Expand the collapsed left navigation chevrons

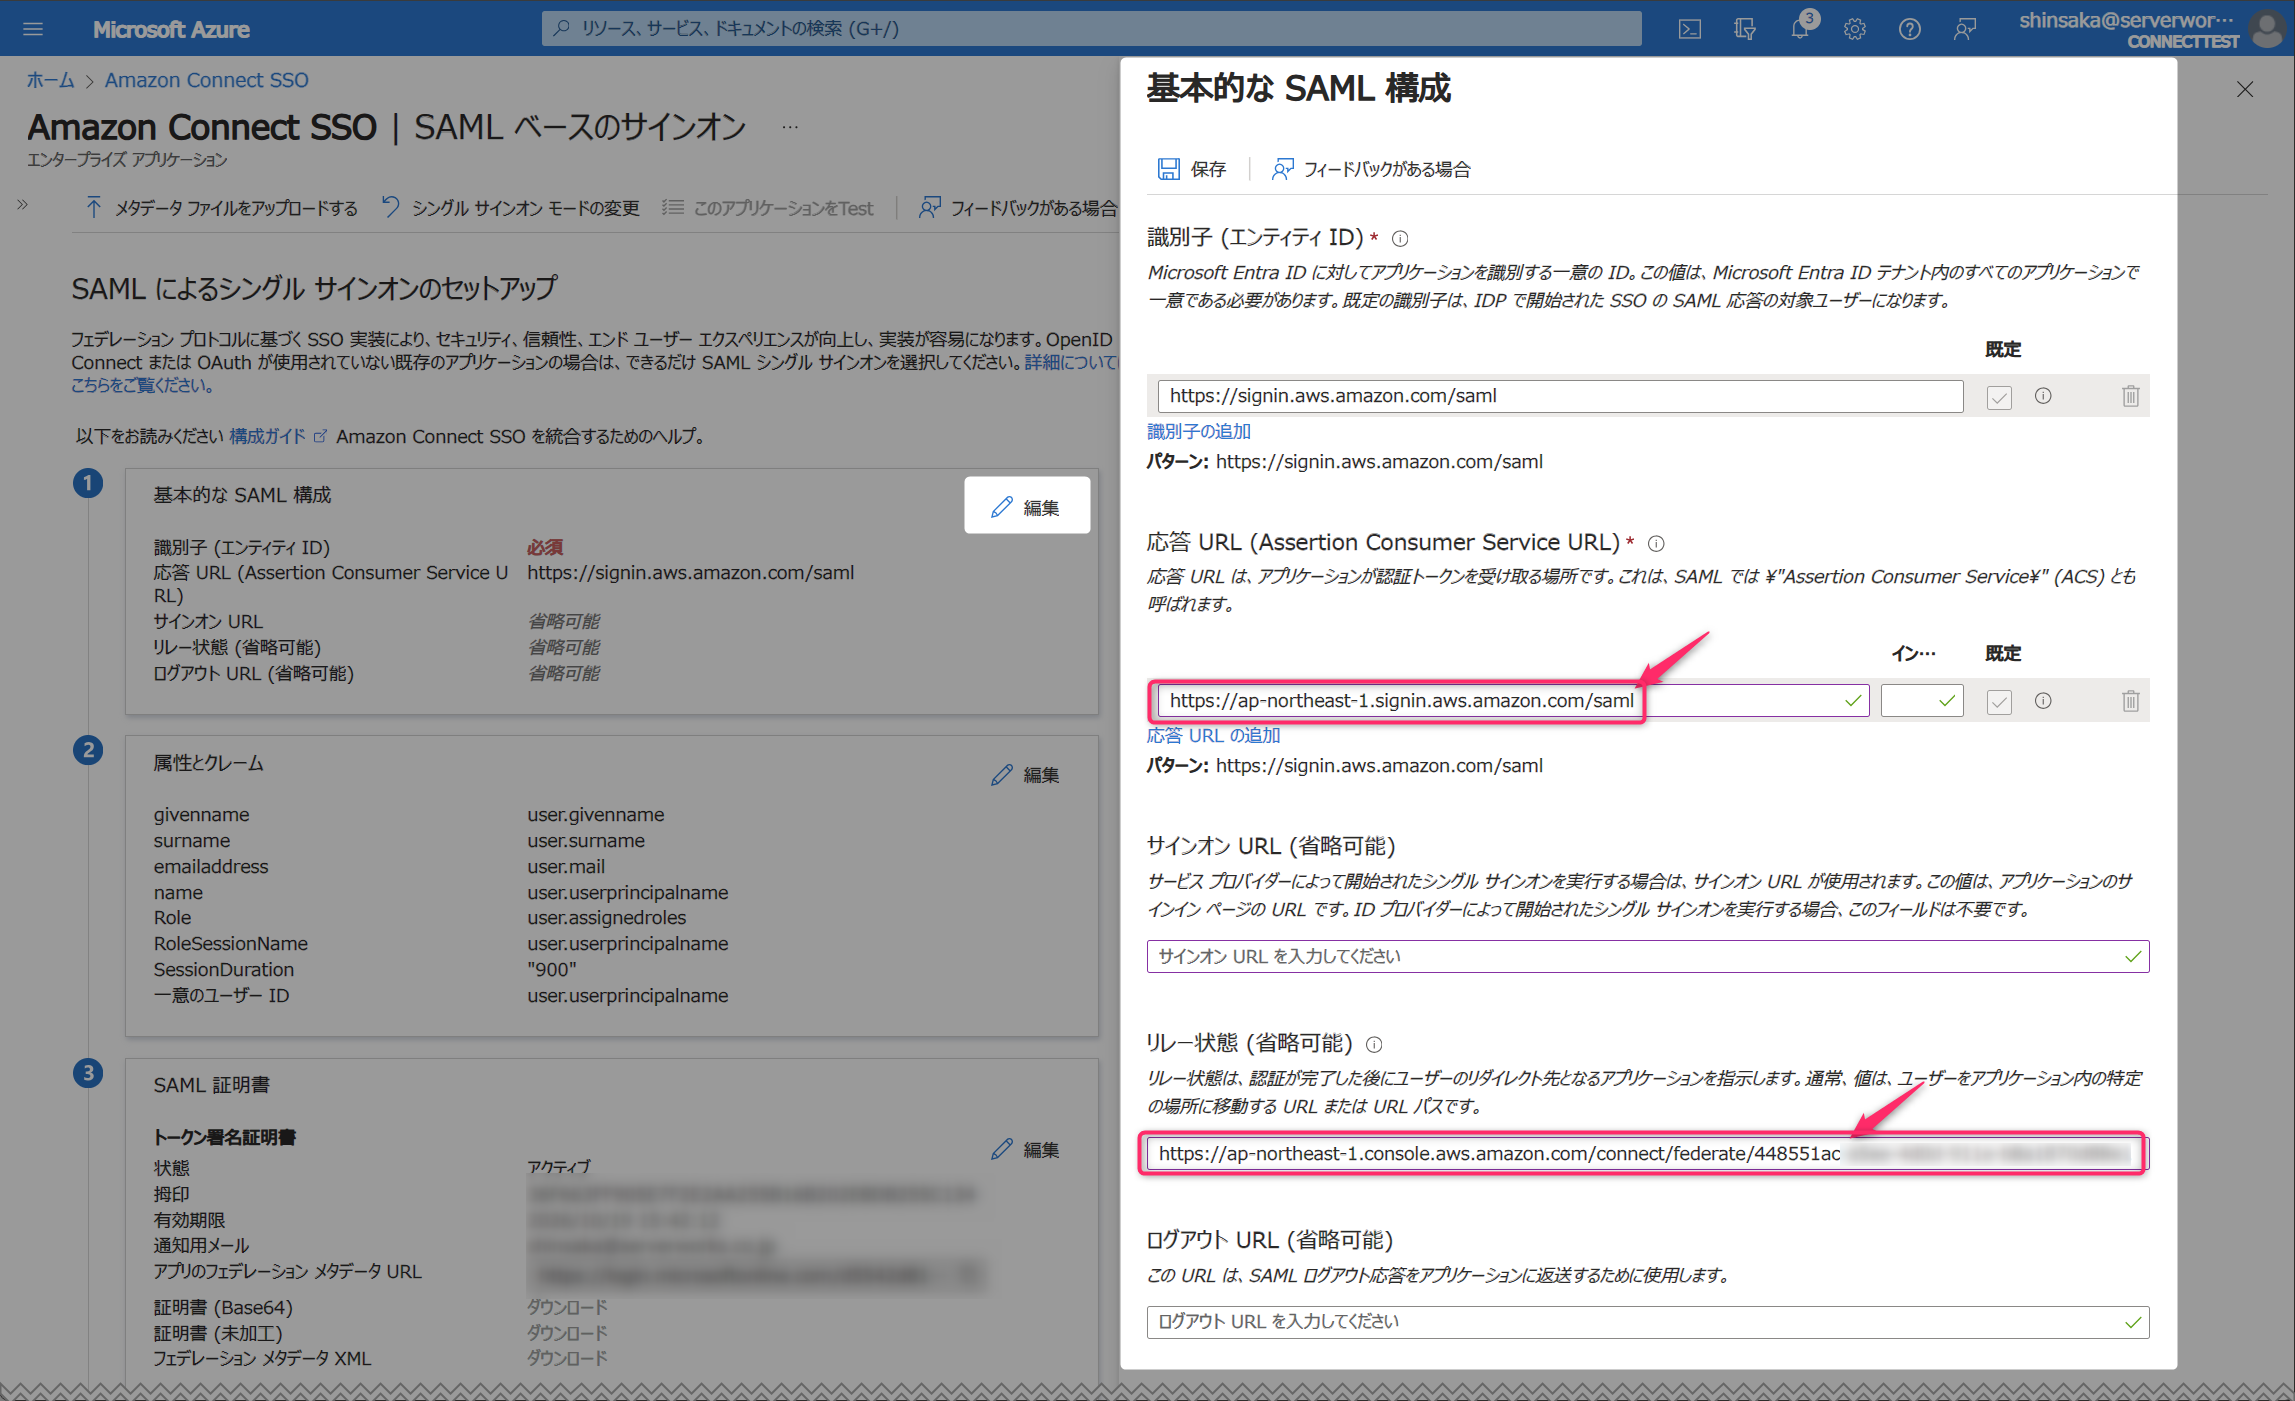point(23,205)
